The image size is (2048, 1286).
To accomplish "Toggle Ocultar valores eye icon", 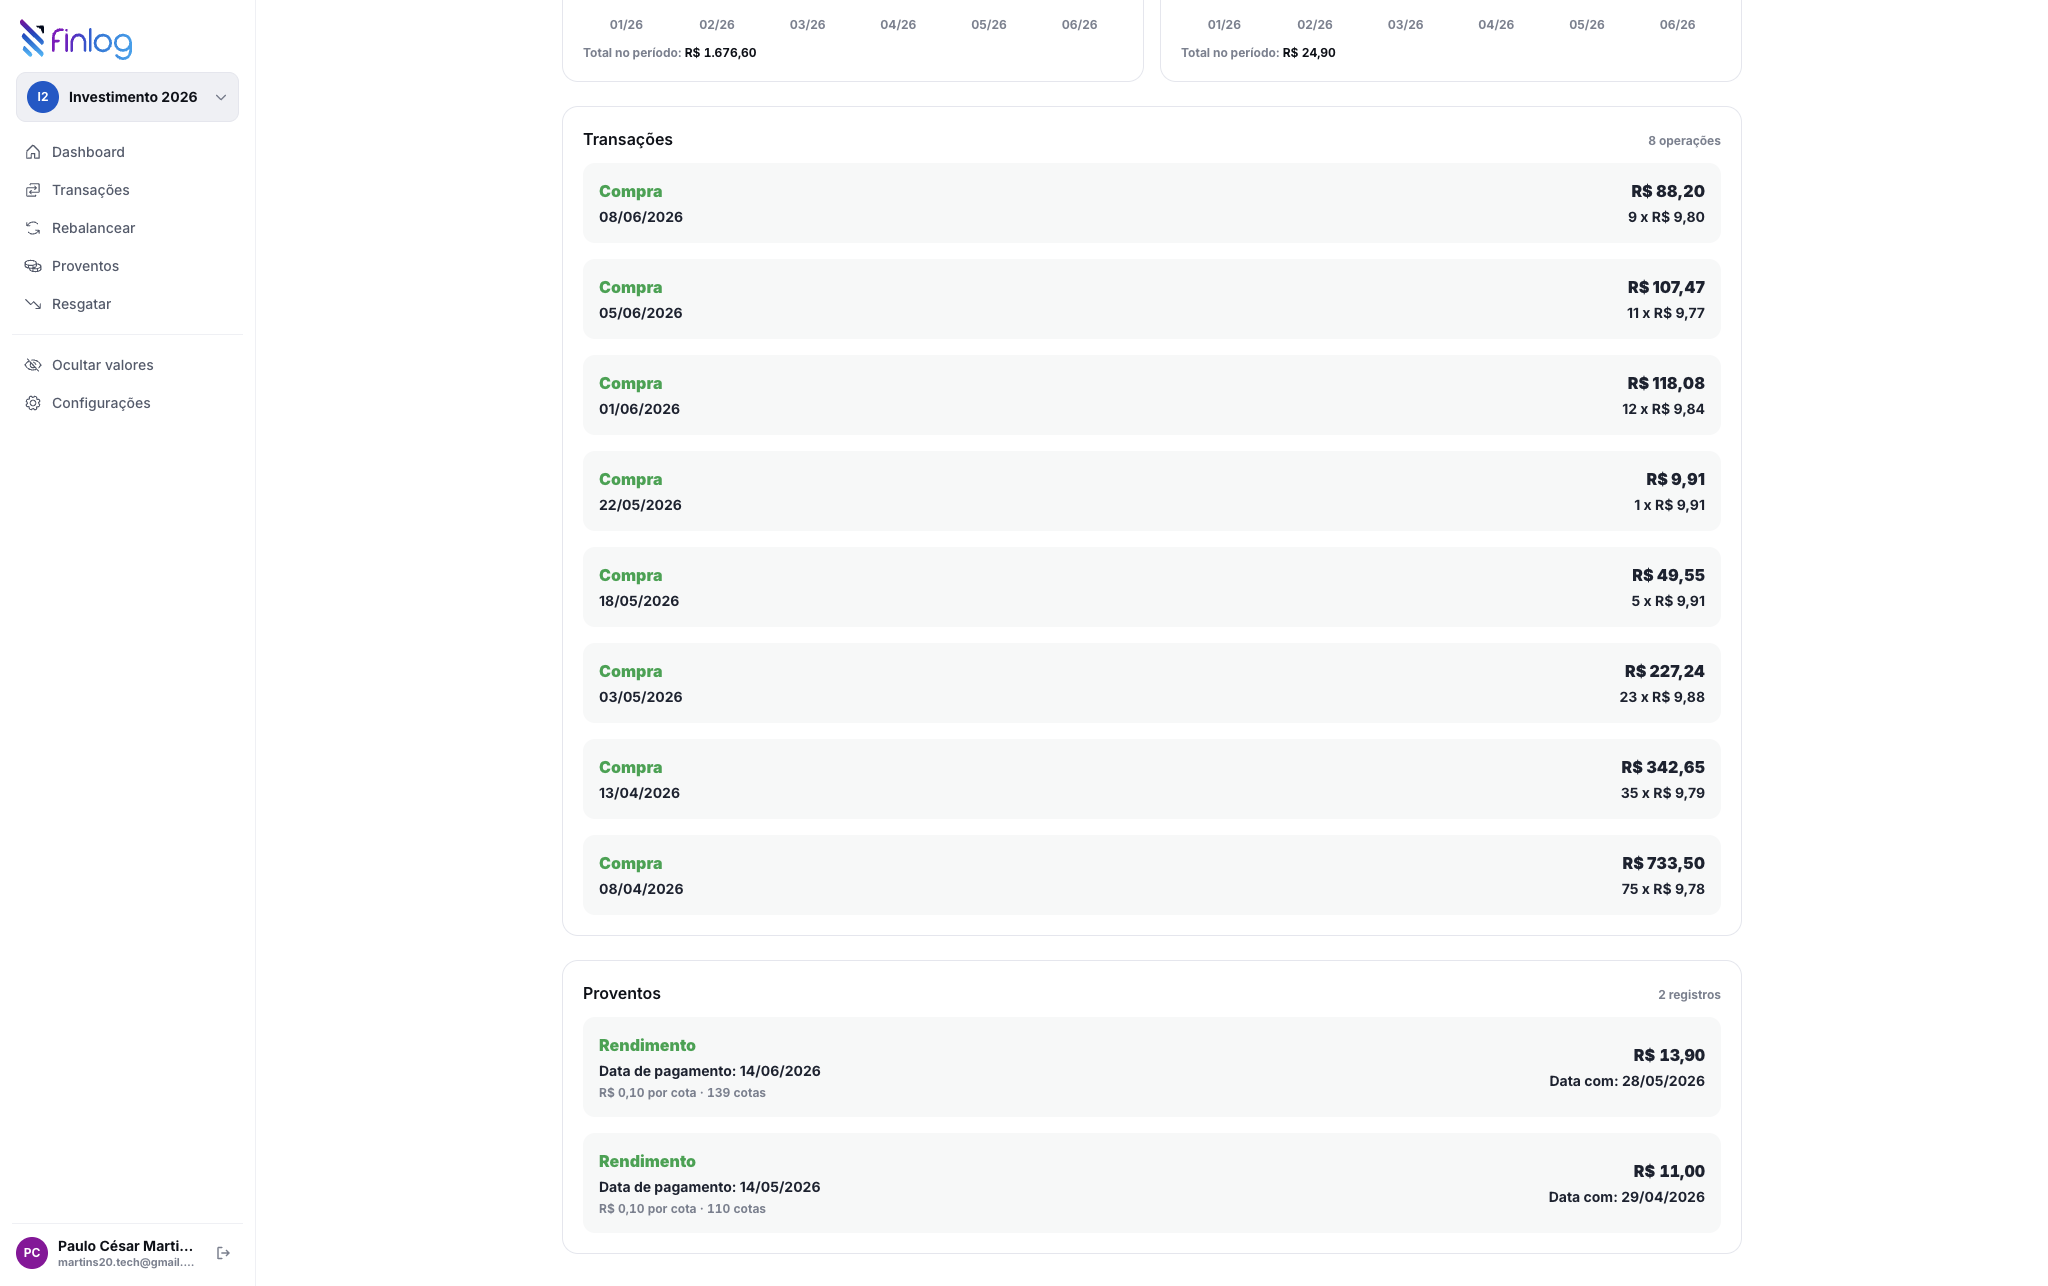I will (x=33, y=365).
